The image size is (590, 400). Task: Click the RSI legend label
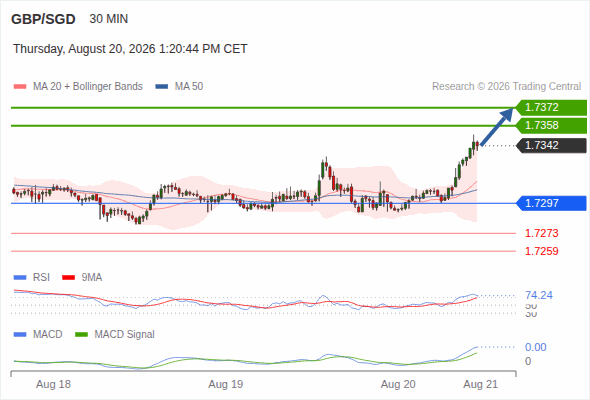[41, 278]
